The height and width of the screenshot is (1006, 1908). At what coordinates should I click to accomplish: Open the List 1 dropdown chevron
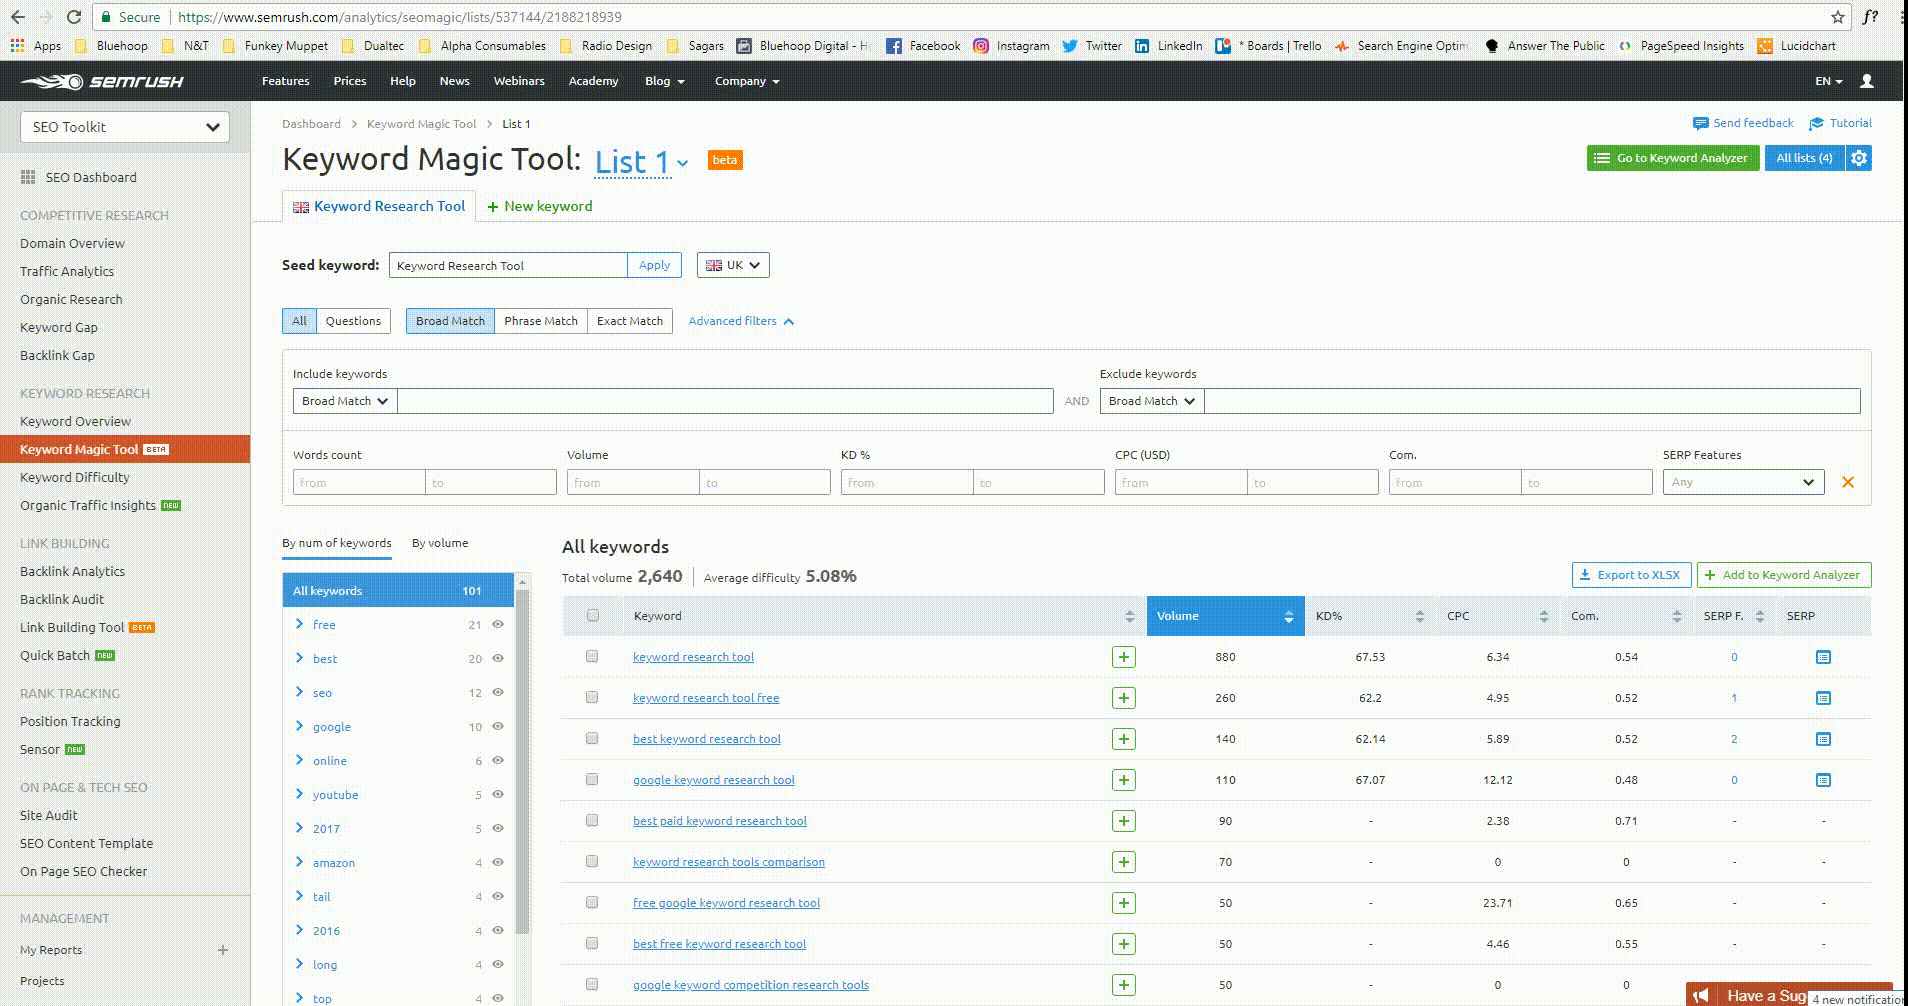point(682,163)
